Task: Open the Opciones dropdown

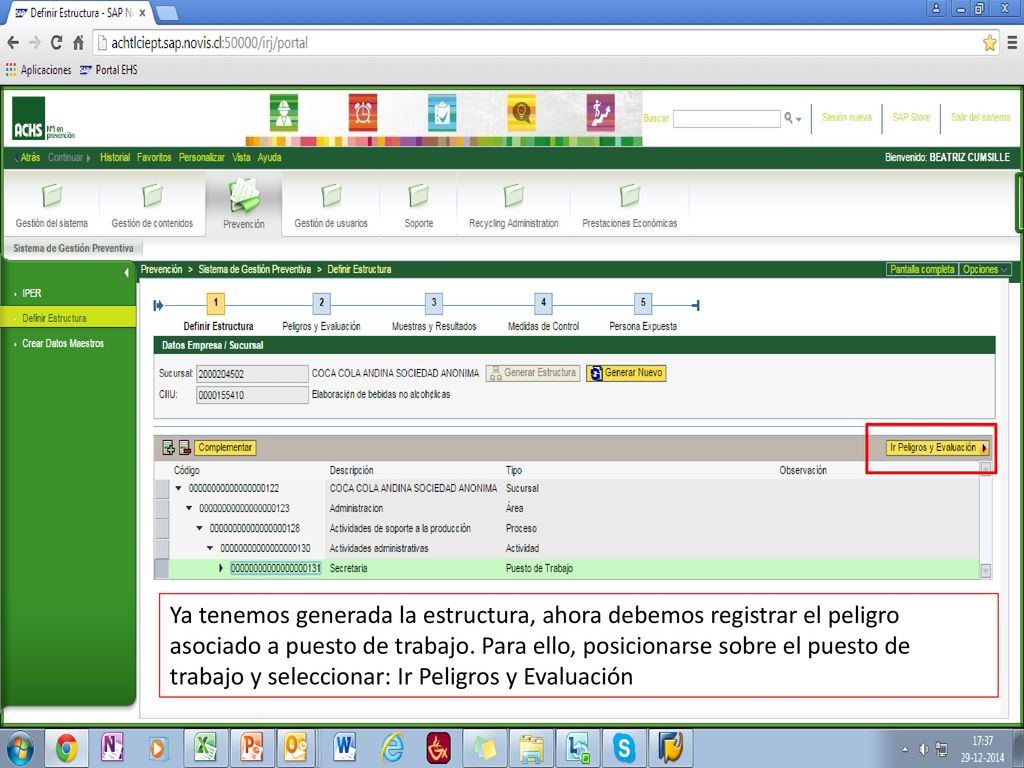Action: 985,269
